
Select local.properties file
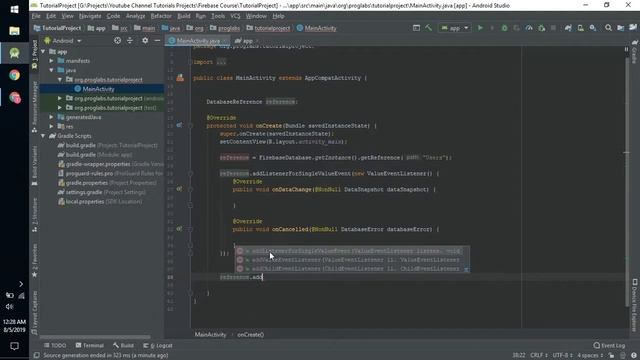pyautogui.click(x=100, y=202)
